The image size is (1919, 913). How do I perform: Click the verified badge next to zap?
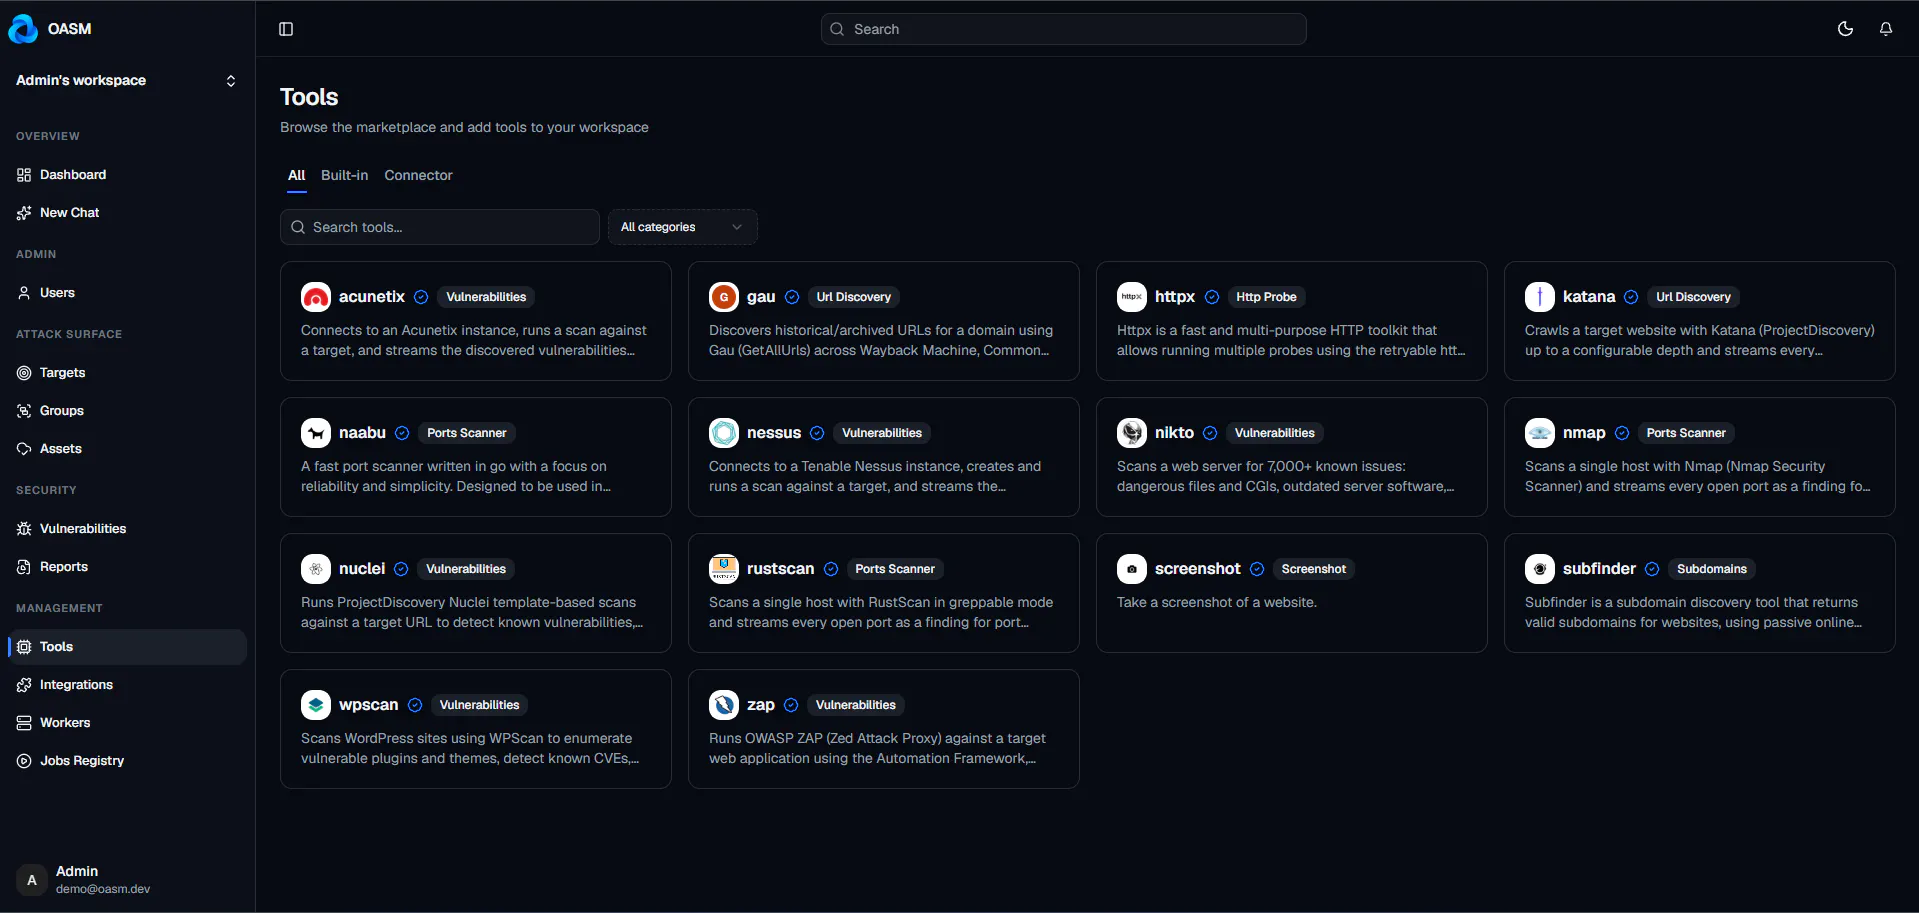(791, 705)
